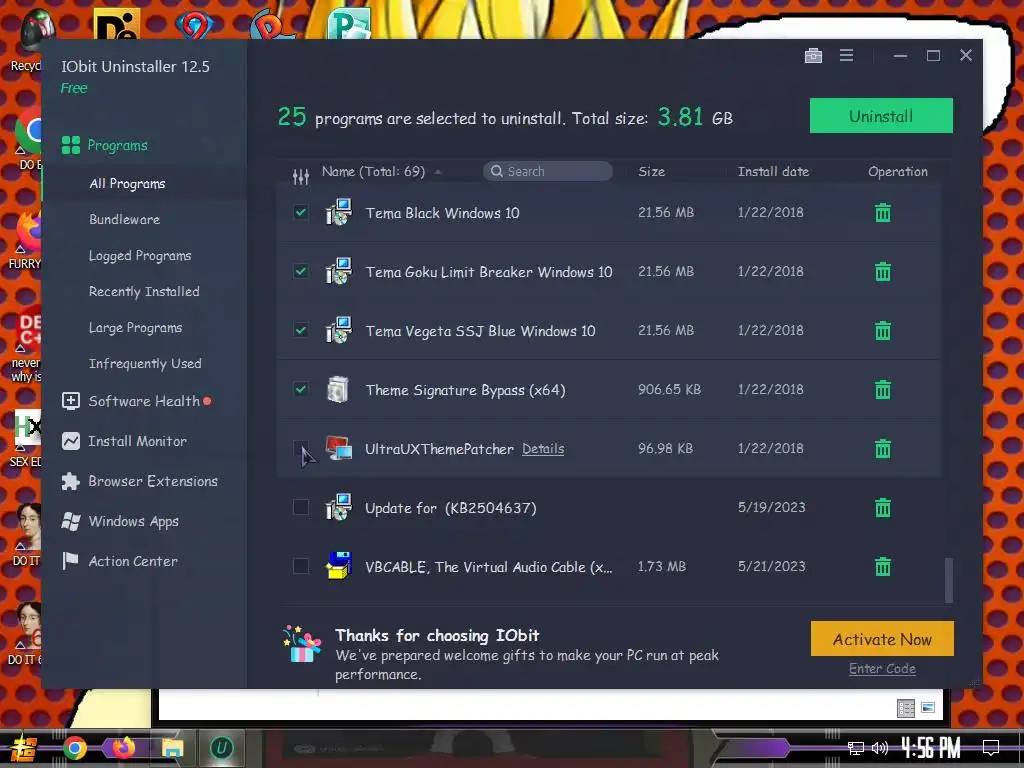This screenshot has height=768, width=1024.
Task: Click trash icon for VBCABLE row
Action: 883,566
